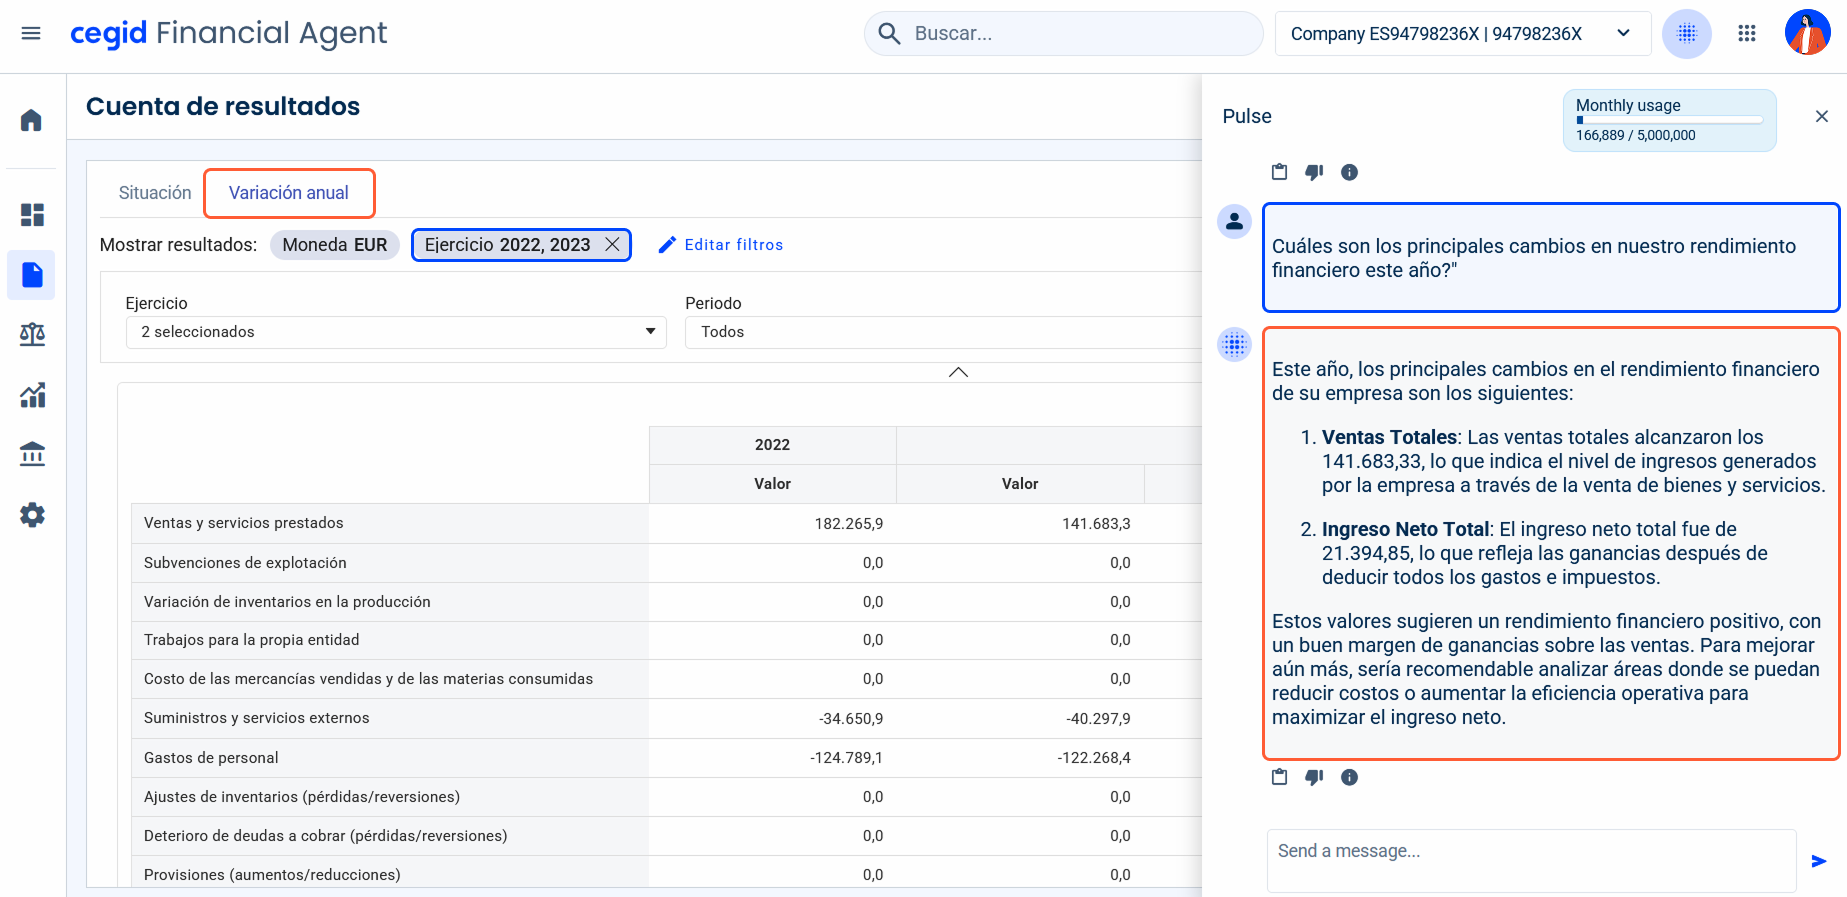Switch to the Situación tab
Viewport: 1847px width, 897px height.
[155, 193]
